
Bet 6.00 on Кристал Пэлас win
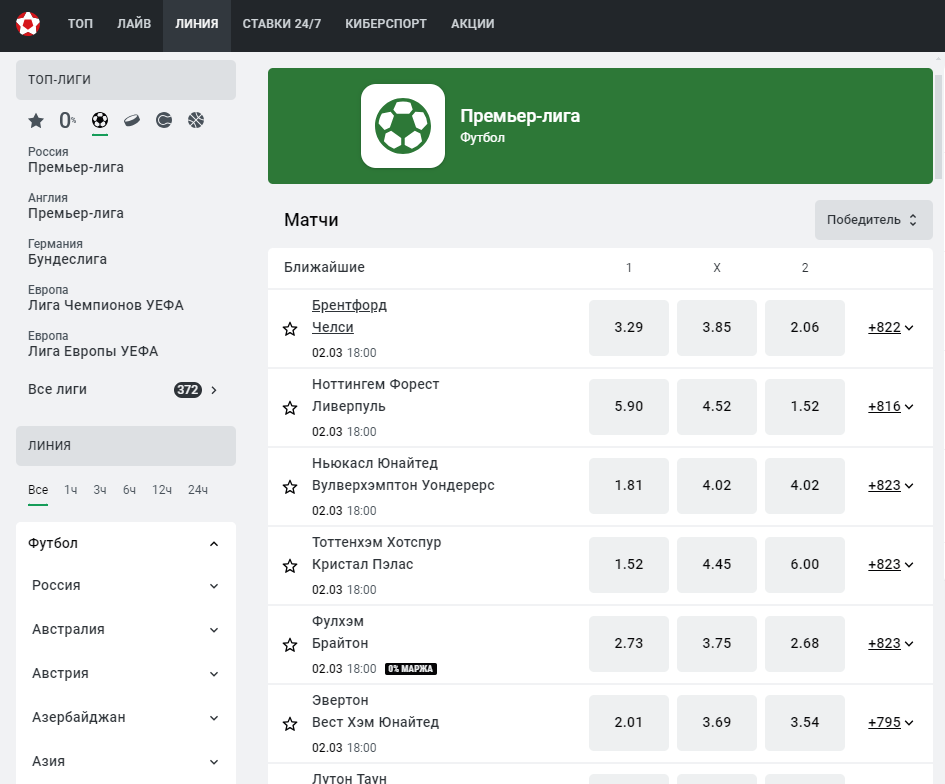pos(805,564)
